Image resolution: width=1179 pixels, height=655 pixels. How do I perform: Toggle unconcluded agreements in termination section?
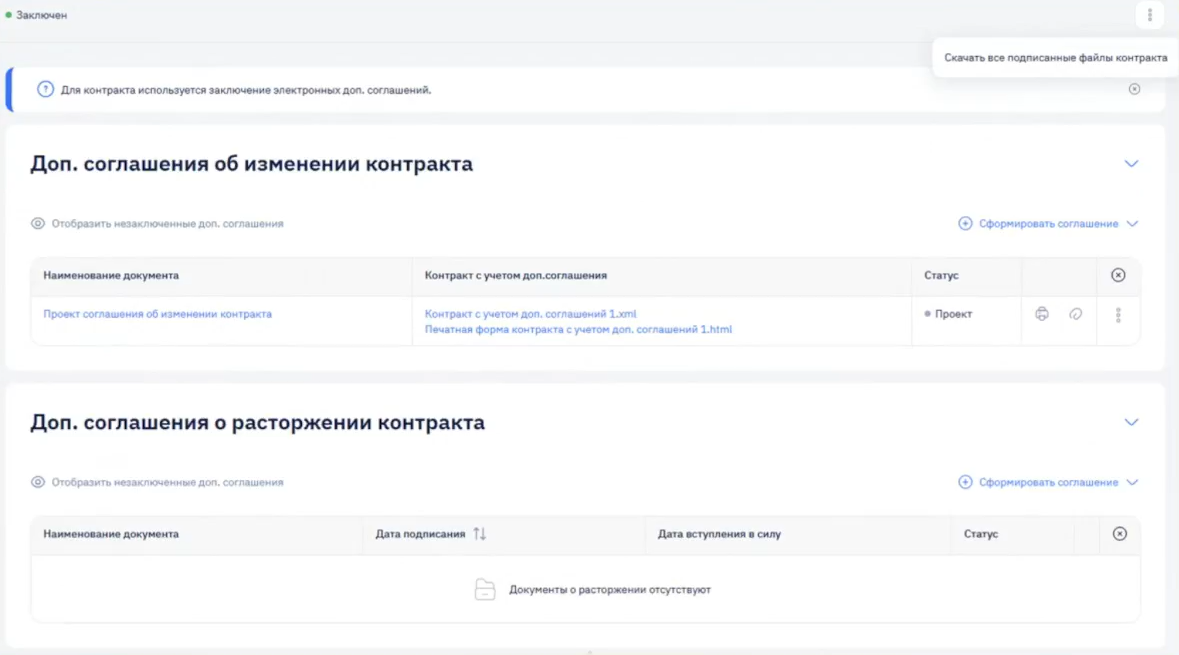[157, 482]
